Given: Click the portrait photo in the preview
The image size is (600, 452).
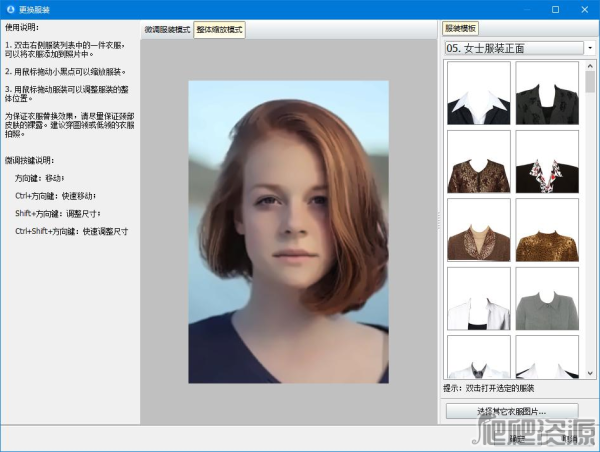Looking at the screenshot, I should point(289,232).
